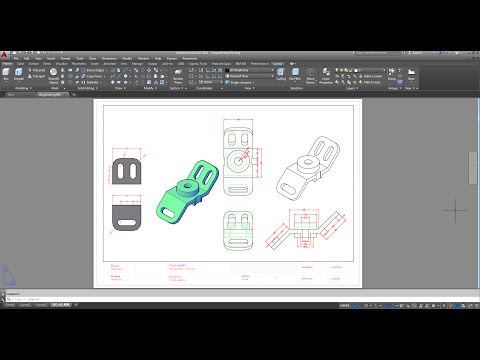Click the Match Layer button

370,82
